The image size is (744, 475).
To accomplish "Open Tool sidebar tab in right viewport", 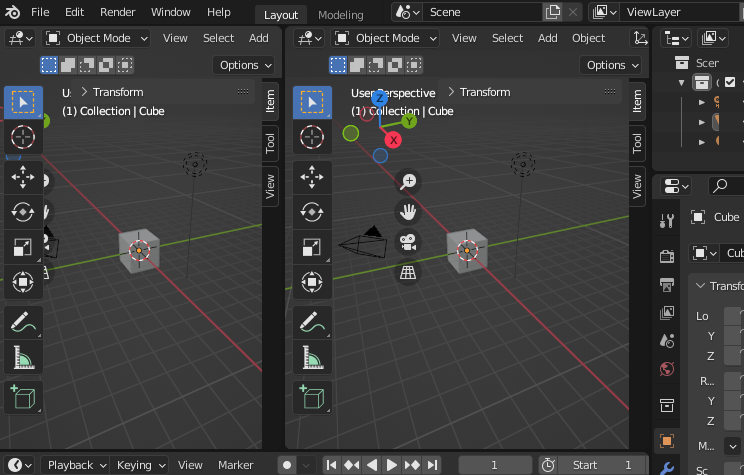I will [x=637, y=143].
